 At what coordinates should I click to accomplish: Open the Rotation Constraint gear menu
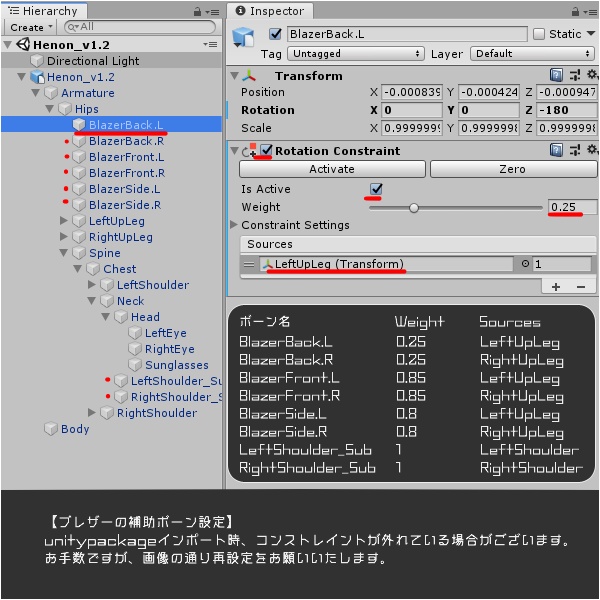click(x=592, y=150)
